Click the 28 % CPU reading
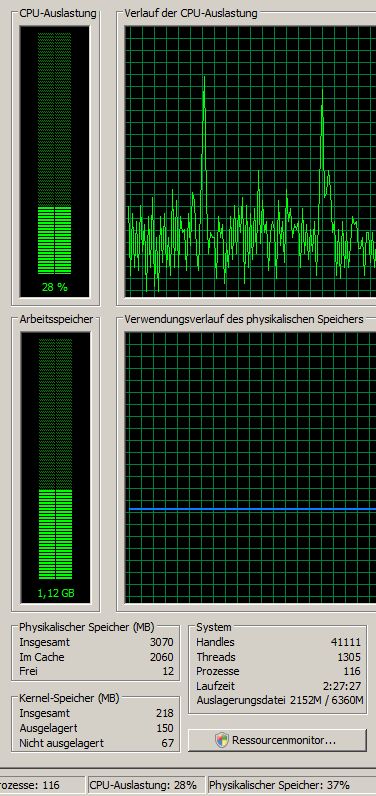Image resolution: width=376 pixels, height=796 pixels. 55,287
